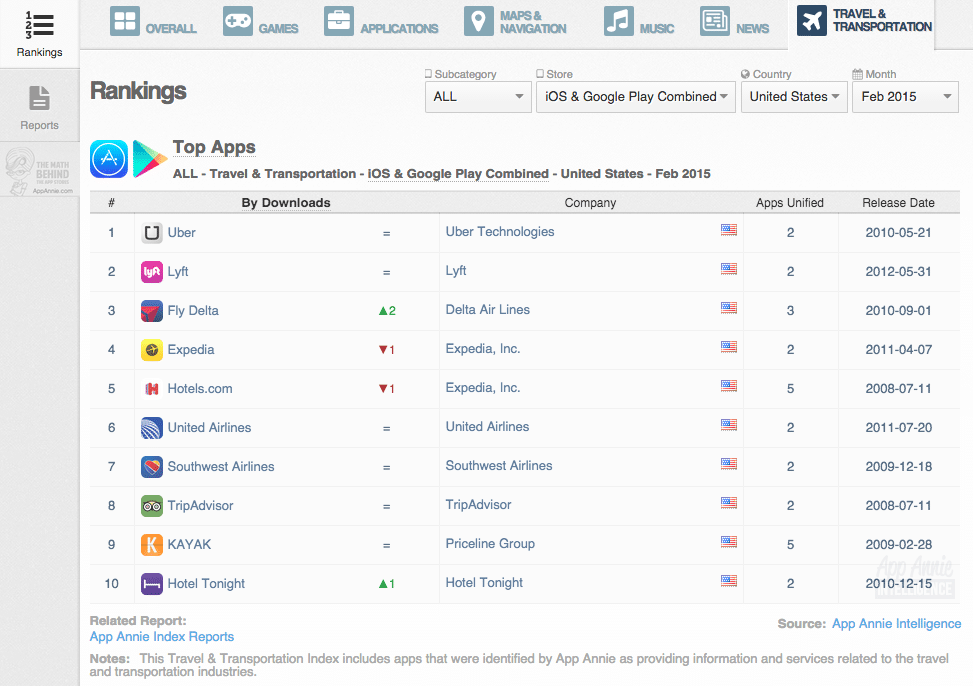973x686 pixels.
Task: Click Hotel Tonight up 1 rank change
Action: [x=387, y=584]
